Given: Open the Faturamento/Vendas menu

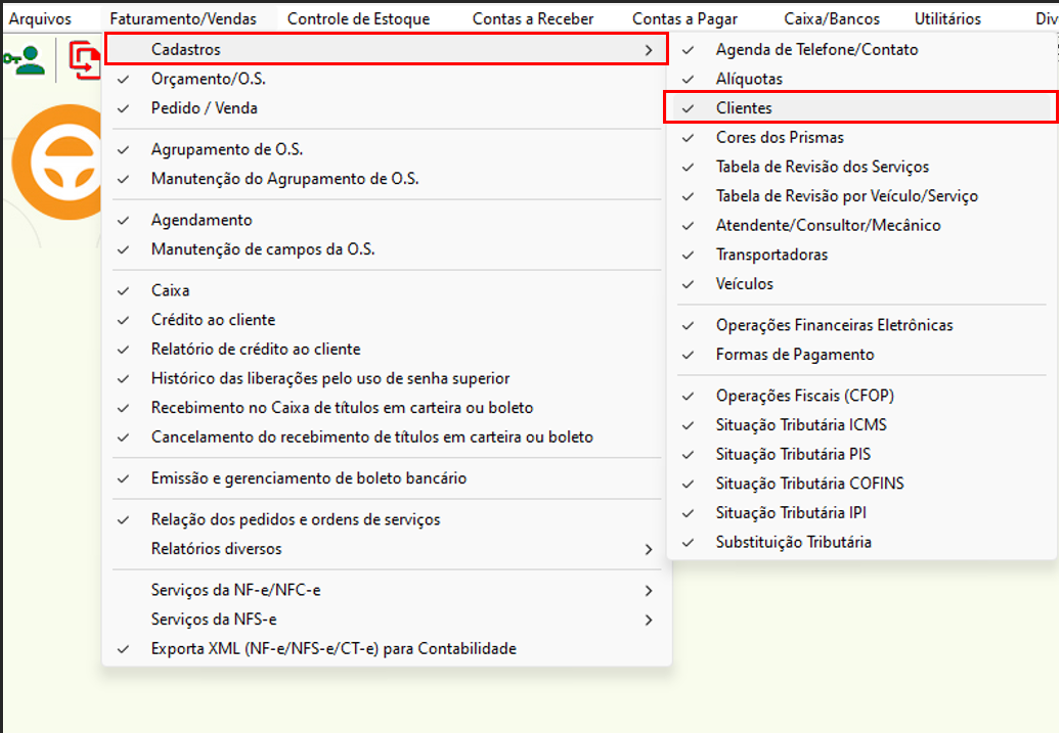Looking at the screenshot, I should tap(183, 19).
